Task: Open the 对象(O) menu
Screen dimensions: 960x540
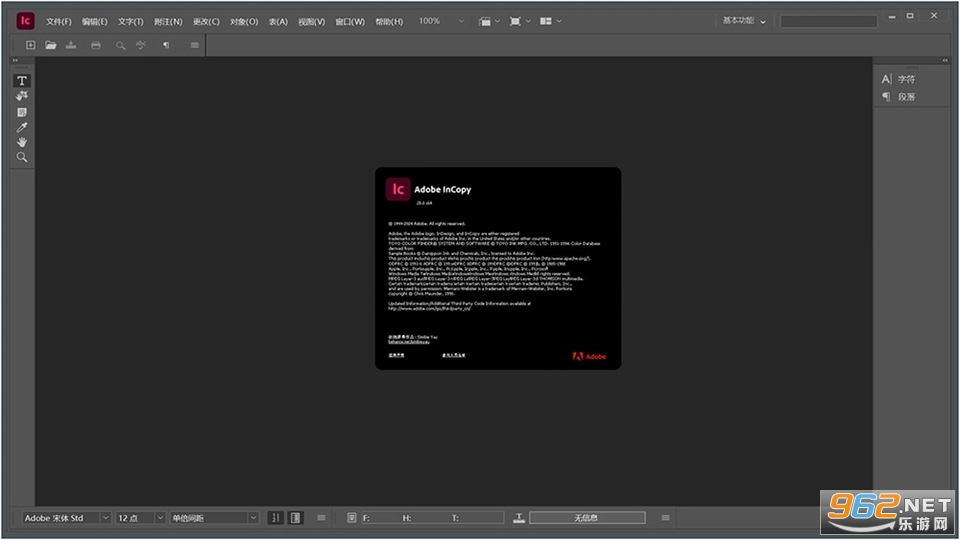Action: 244,21
